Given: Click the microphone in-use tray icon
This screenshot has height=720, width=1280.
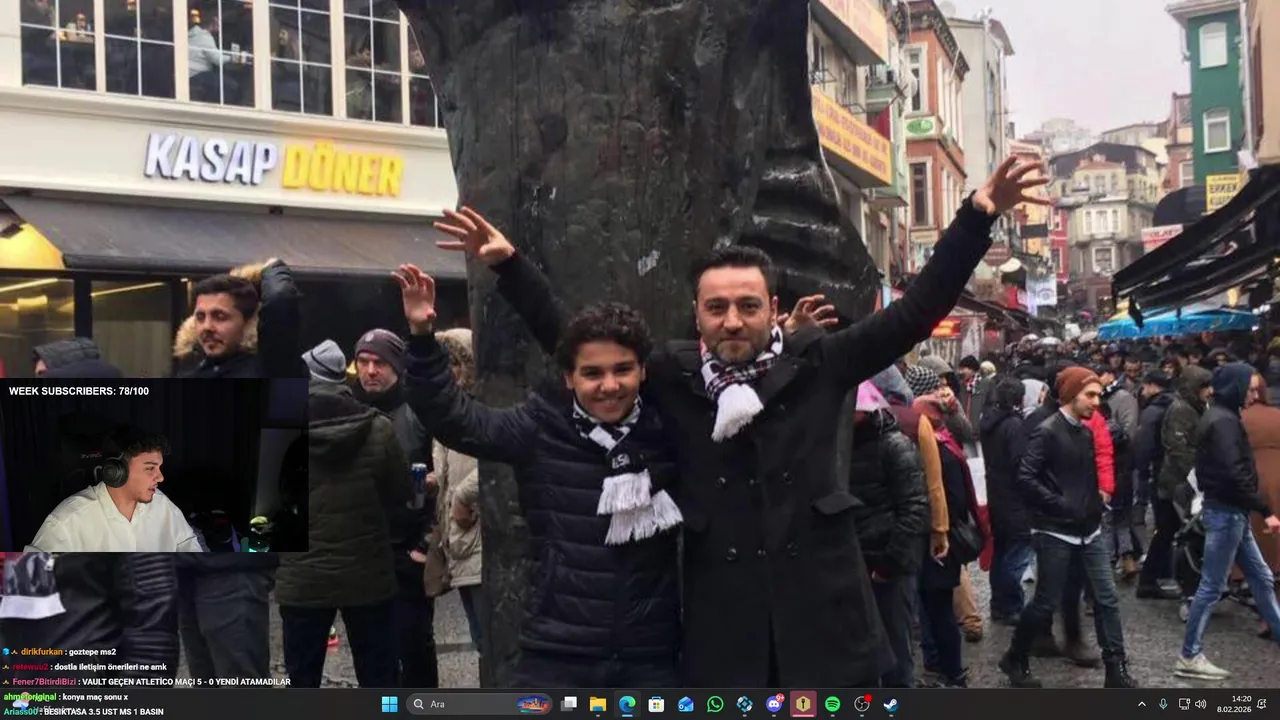Looking at the screenshot, I should point(1163,704).
